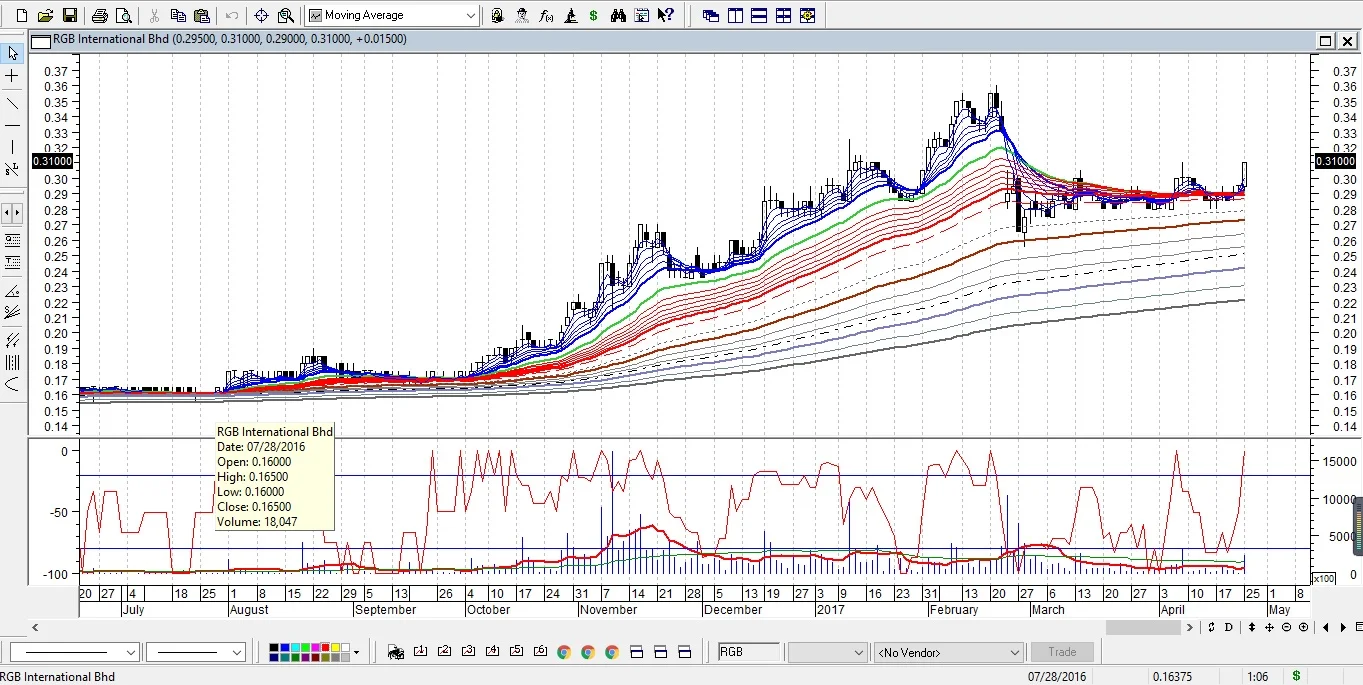1363x685 pixels.
Task: Maximize the RGB International Bhd chart window
Action: [x=1325, y=41]
